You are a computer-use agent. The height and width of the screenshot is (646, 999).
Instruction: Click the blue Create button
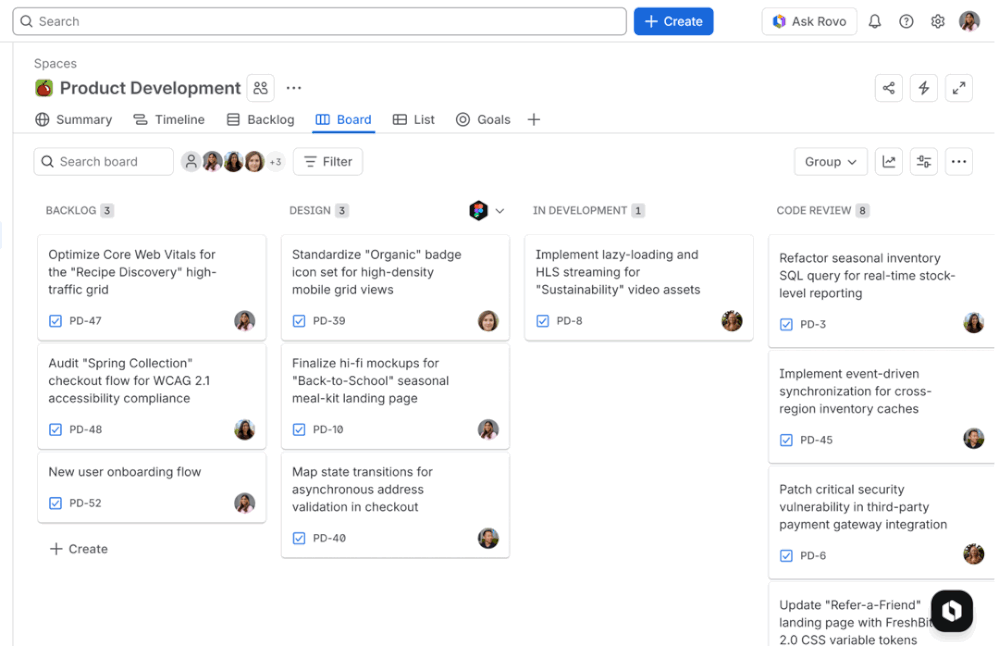[x=673, y=21]
